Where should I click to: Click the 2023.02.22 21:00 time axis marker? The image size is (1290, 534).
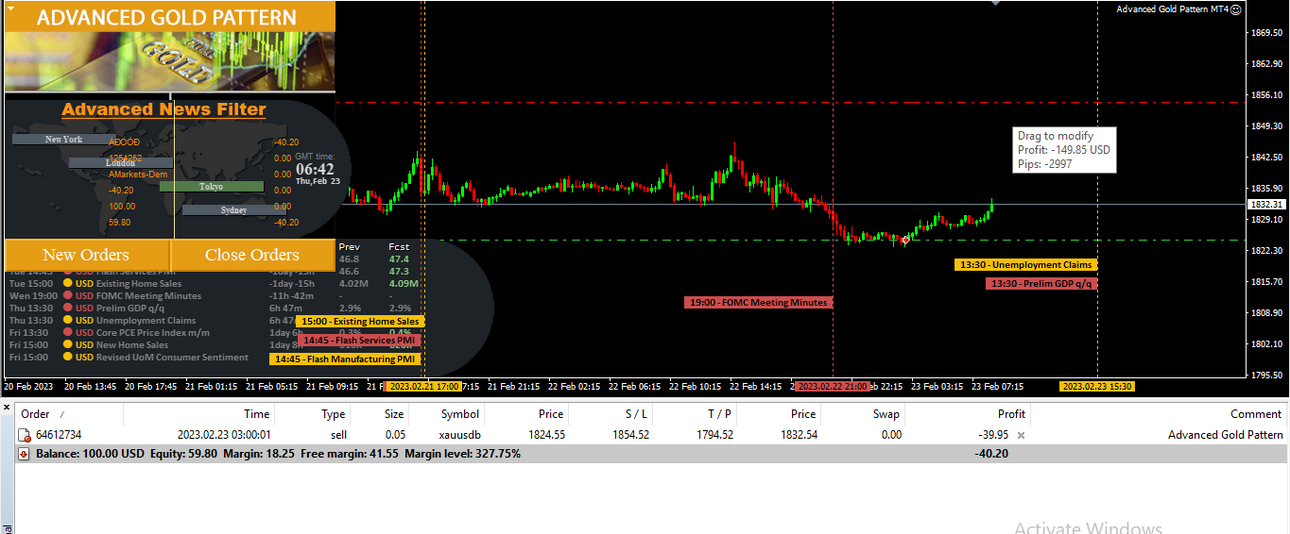[x=832, y=386]
